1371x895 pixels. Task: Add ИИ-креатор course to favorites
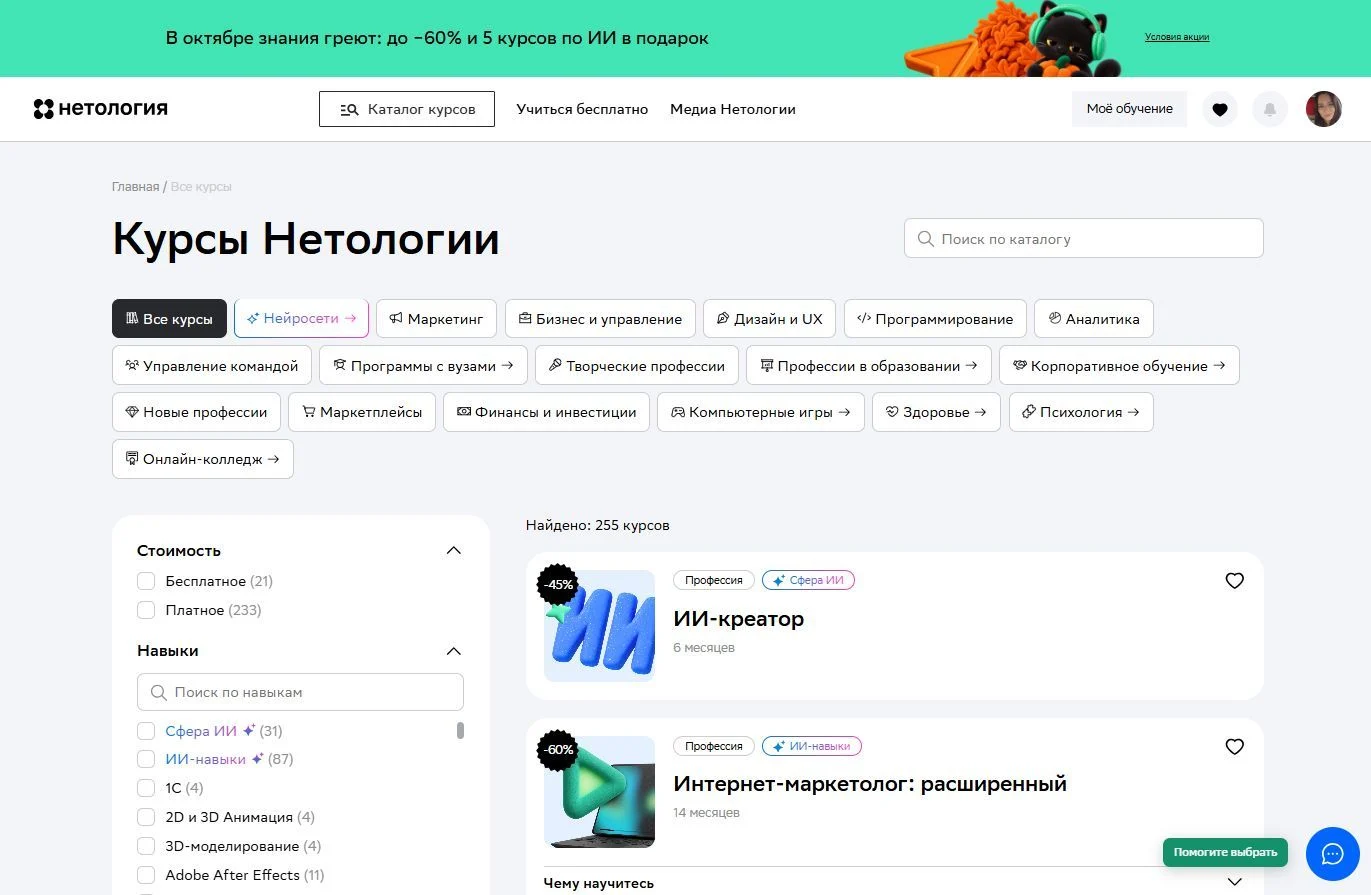coord(1235,581)
